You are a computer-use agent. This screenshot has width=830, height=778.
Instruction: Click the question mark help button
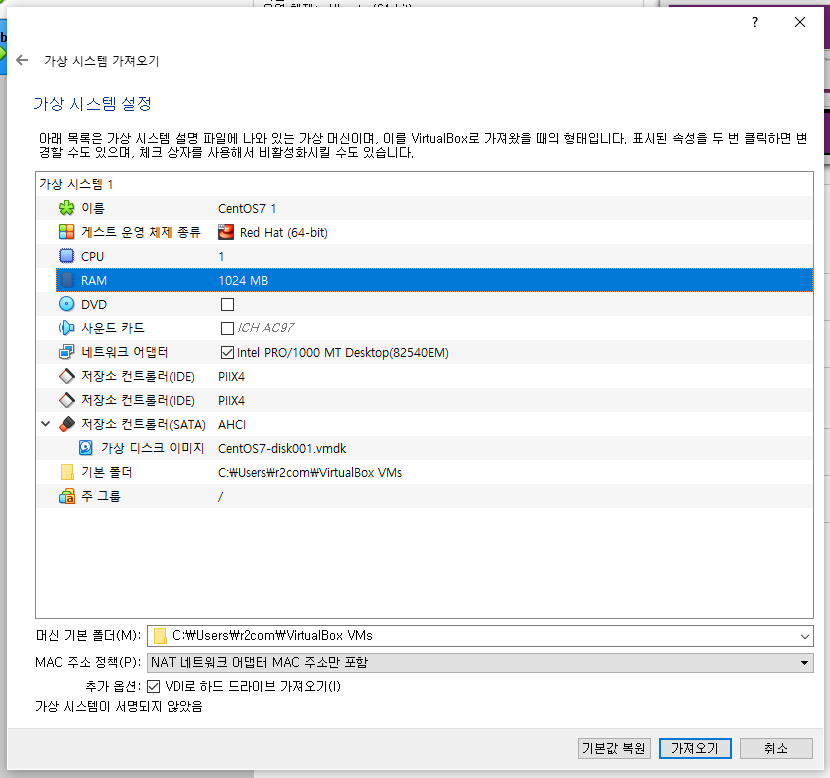point(755,22)
